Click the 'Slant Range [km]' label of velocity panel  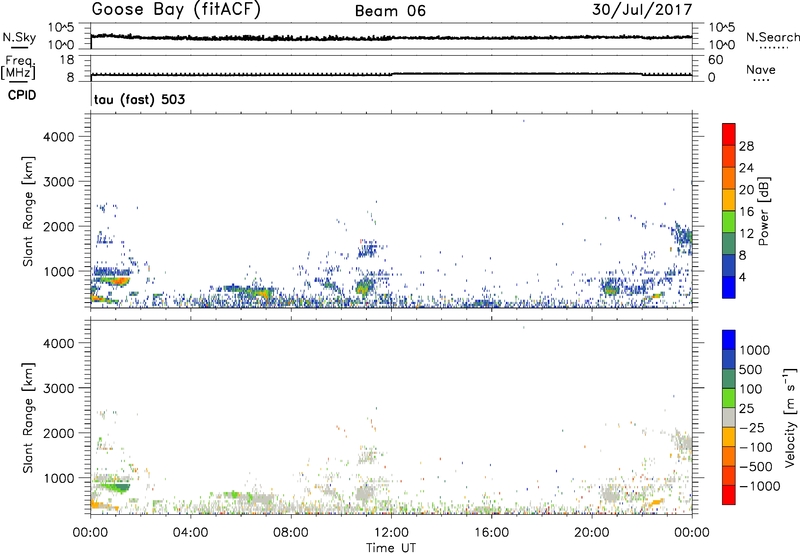click(28, 417)
